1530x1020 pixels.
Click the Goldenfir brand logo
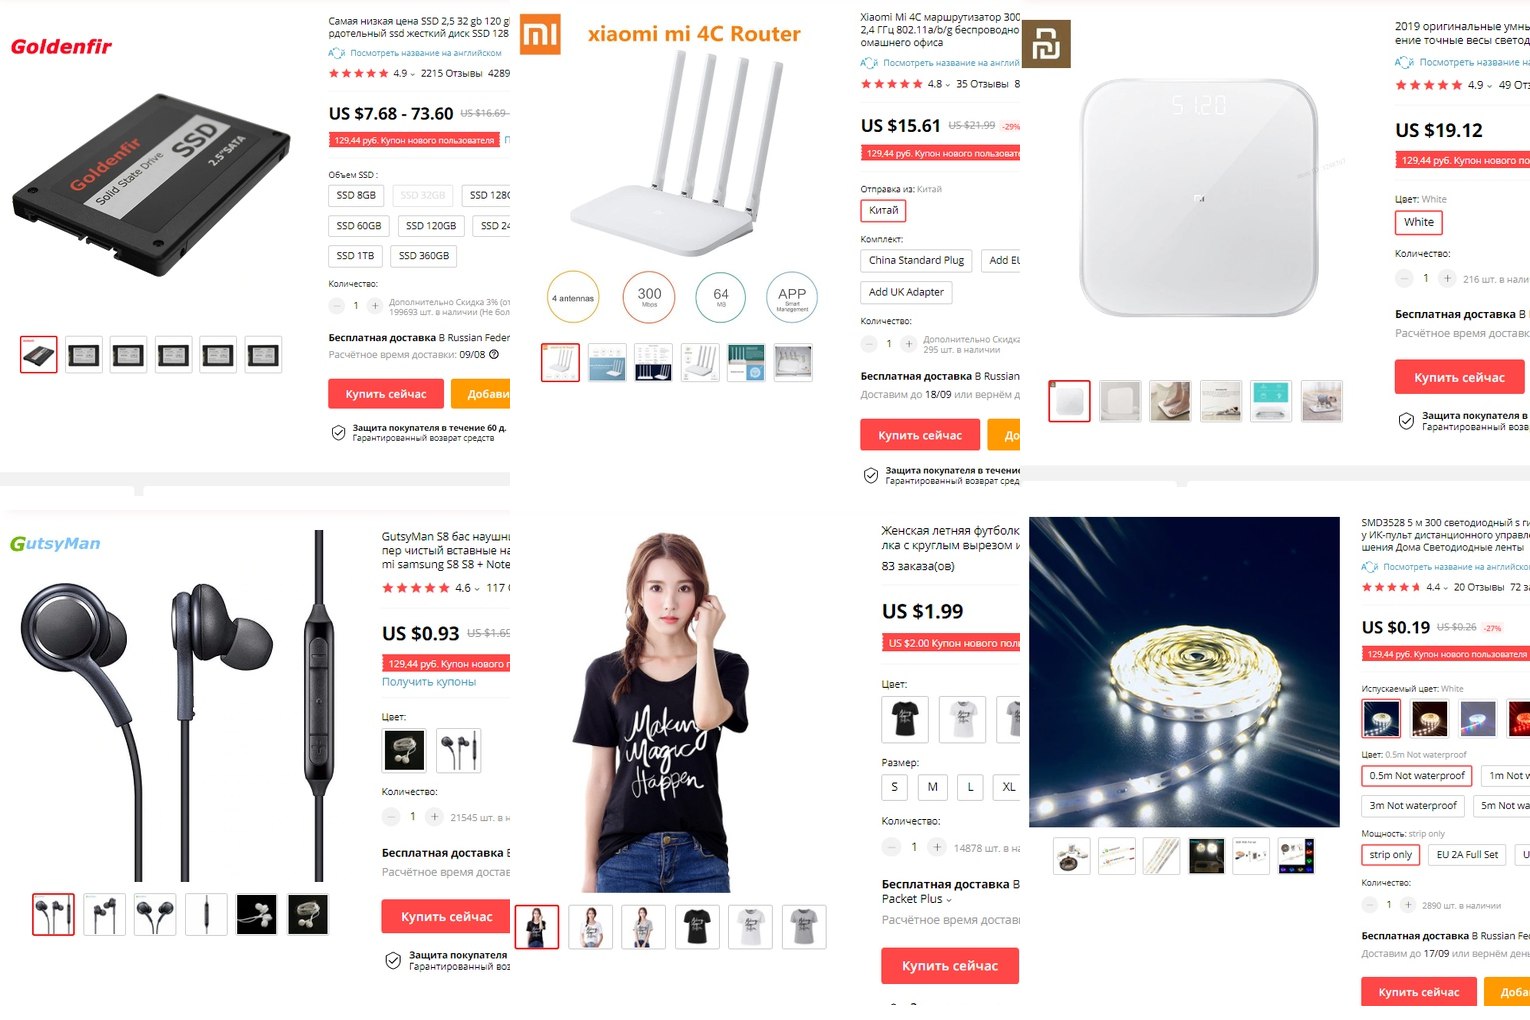(x=61, y=46)
